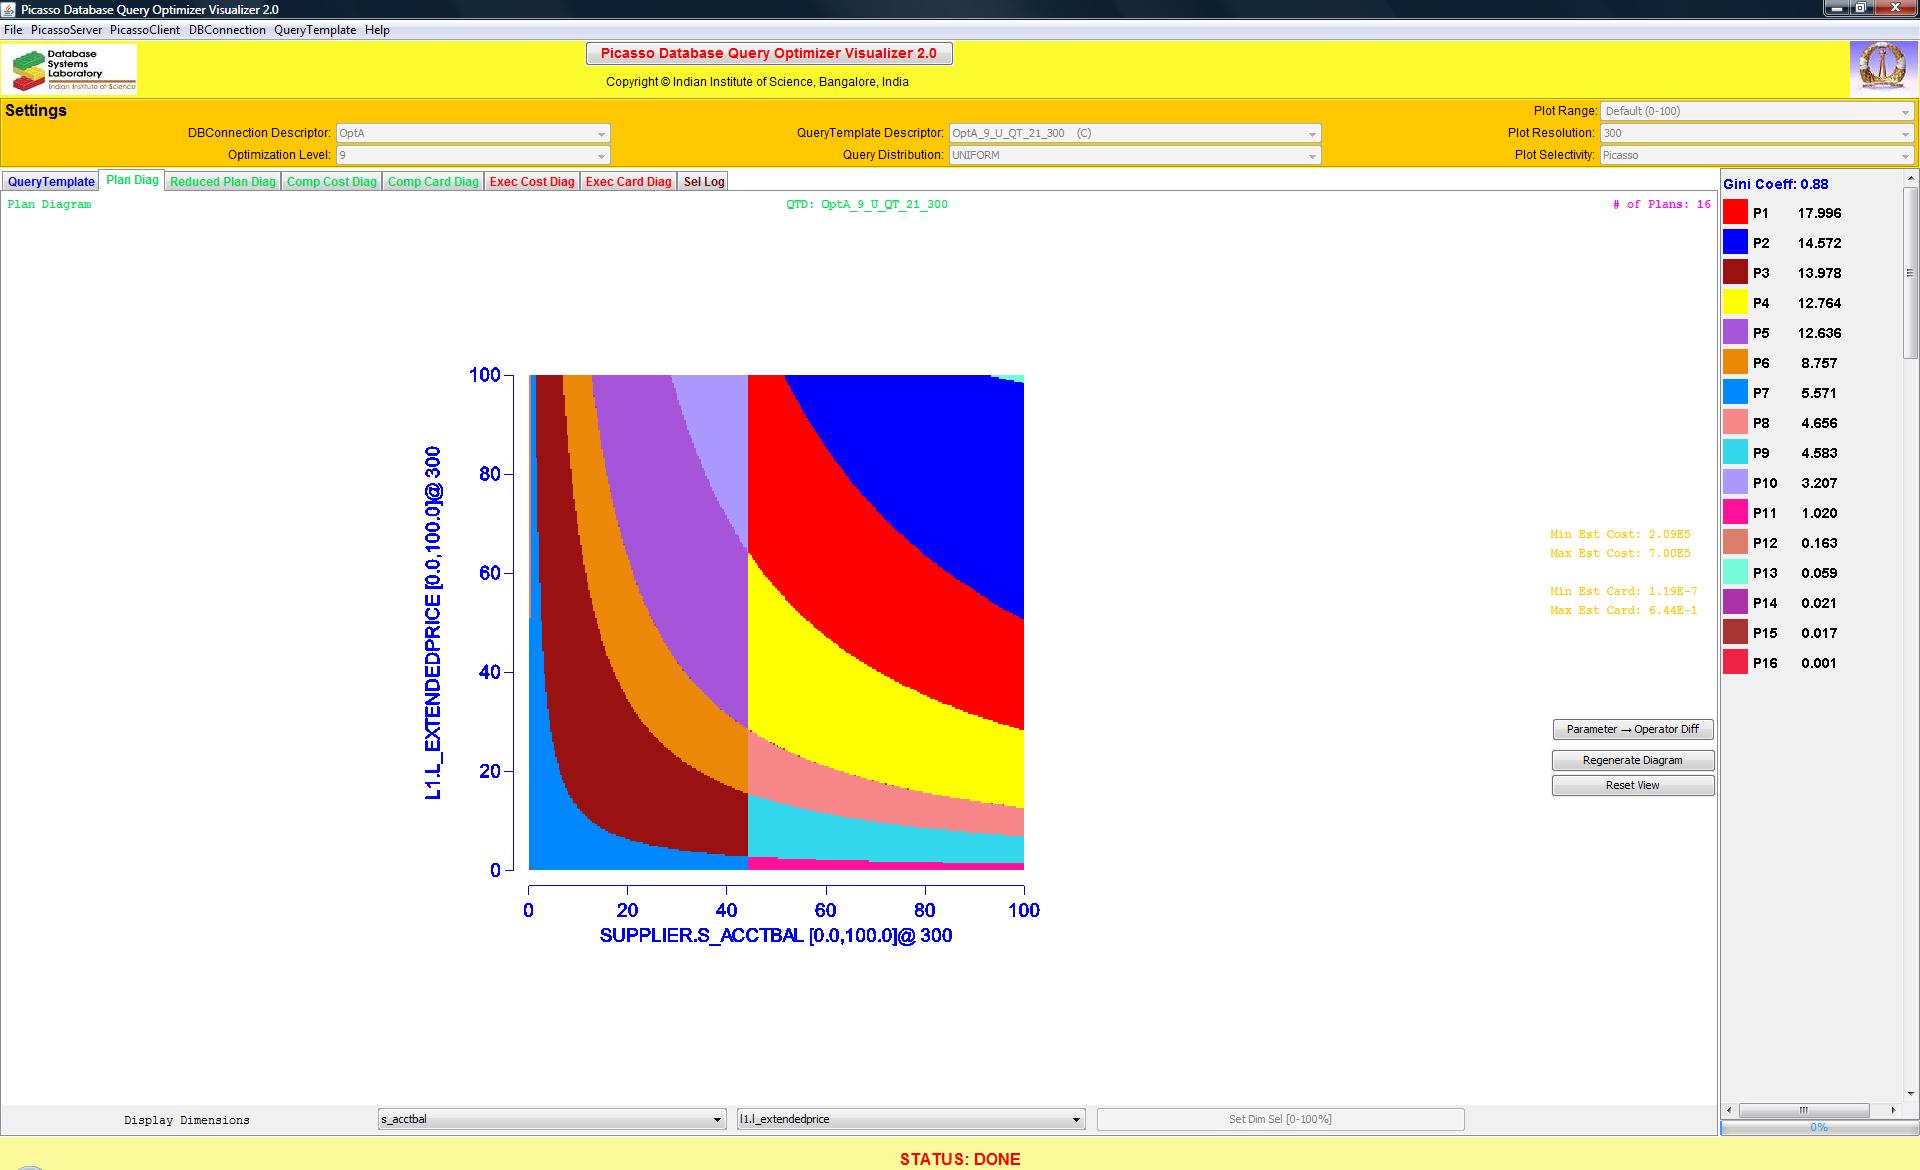Pick the orange P6 plan swatch
Viewport: 1920px width, 1170px height.
coord(1735,362)
